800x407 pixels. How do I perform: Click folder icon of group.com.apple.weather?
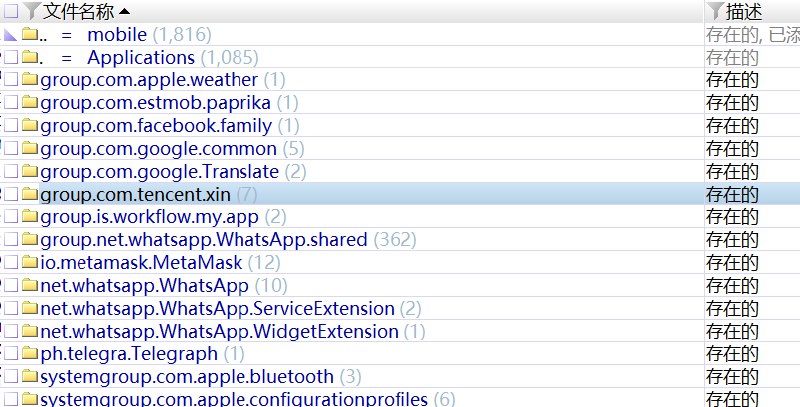(x=29, y=80)
